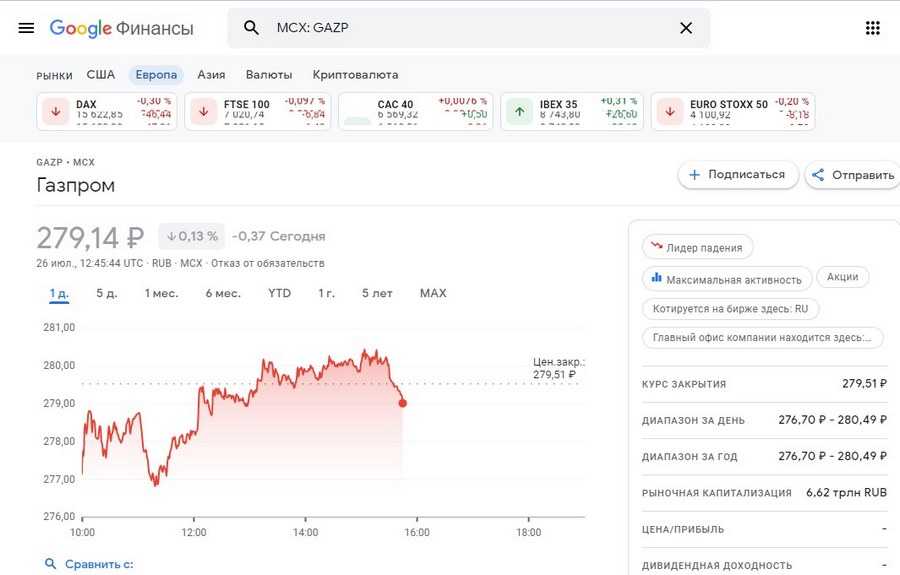Screen dimensions: 900x575
Task: Select the 1 мес. chart range
Action: tap(161, 293)
